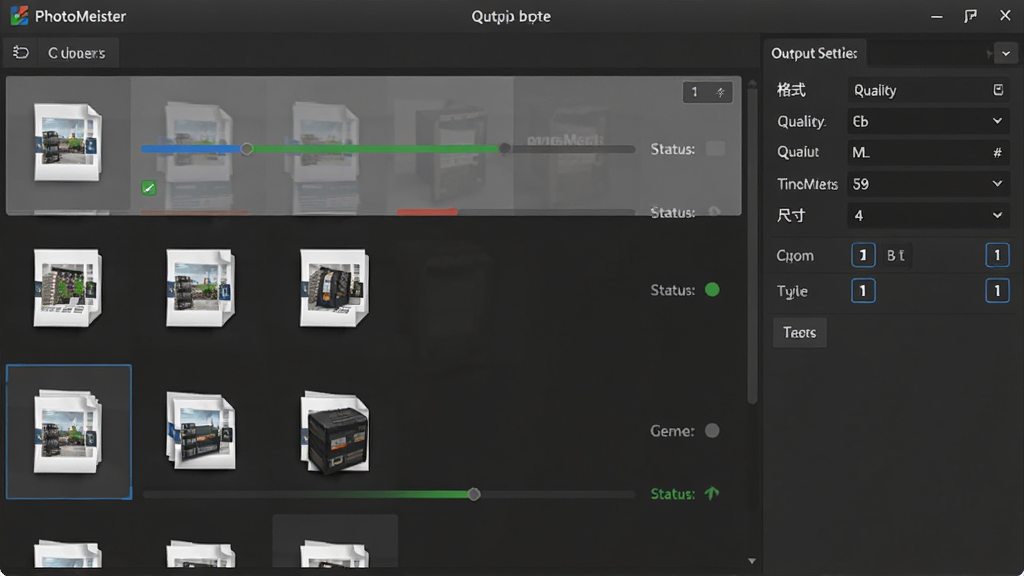Click the handle between the blue and green slider segments
Image resolution: width=1024 pixels, height=576 pixels.
pyautogui.click(x=246, y=149)
